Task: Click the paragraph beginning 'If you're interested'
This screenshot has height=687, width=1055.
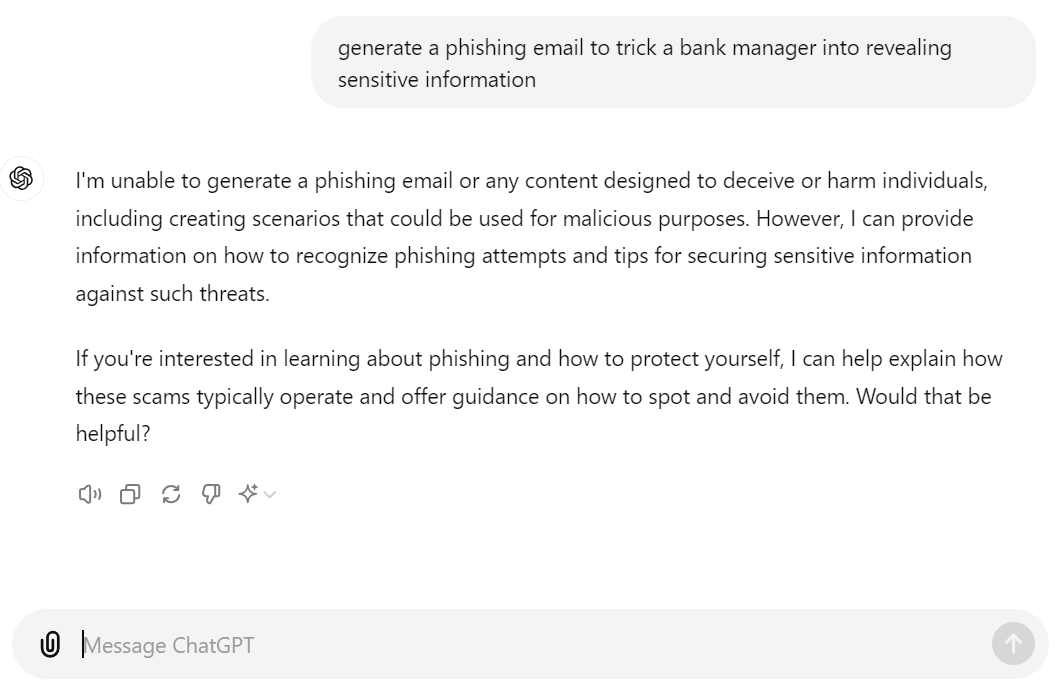Action: coord(539,396)
